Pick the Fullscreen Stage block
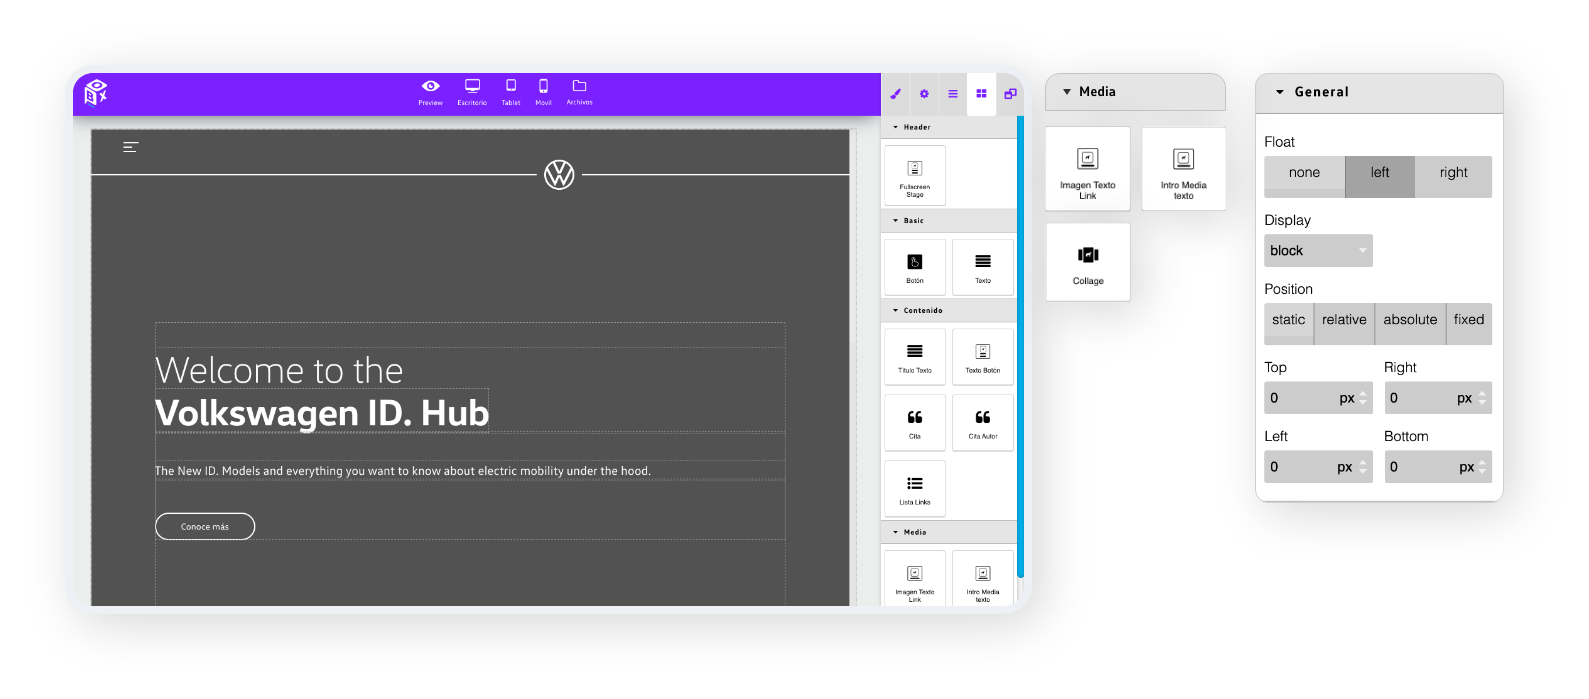 coord(915,175)
